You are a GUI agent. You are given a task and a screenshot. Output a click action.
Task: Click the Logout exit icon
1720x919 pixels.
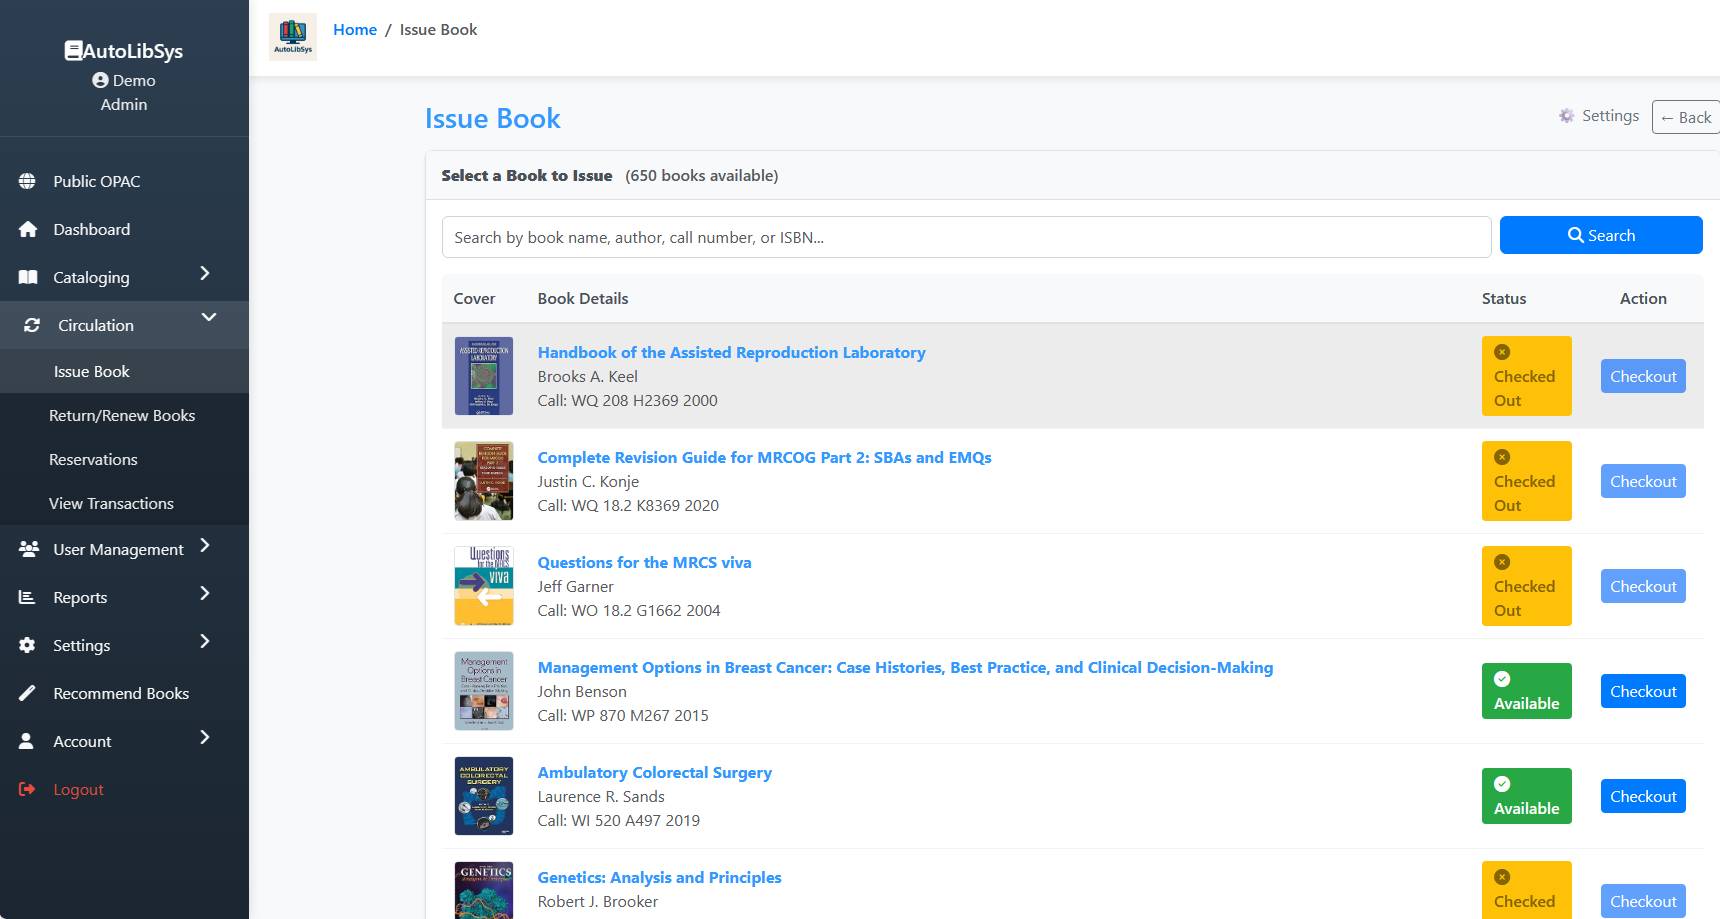coord(28,789)
